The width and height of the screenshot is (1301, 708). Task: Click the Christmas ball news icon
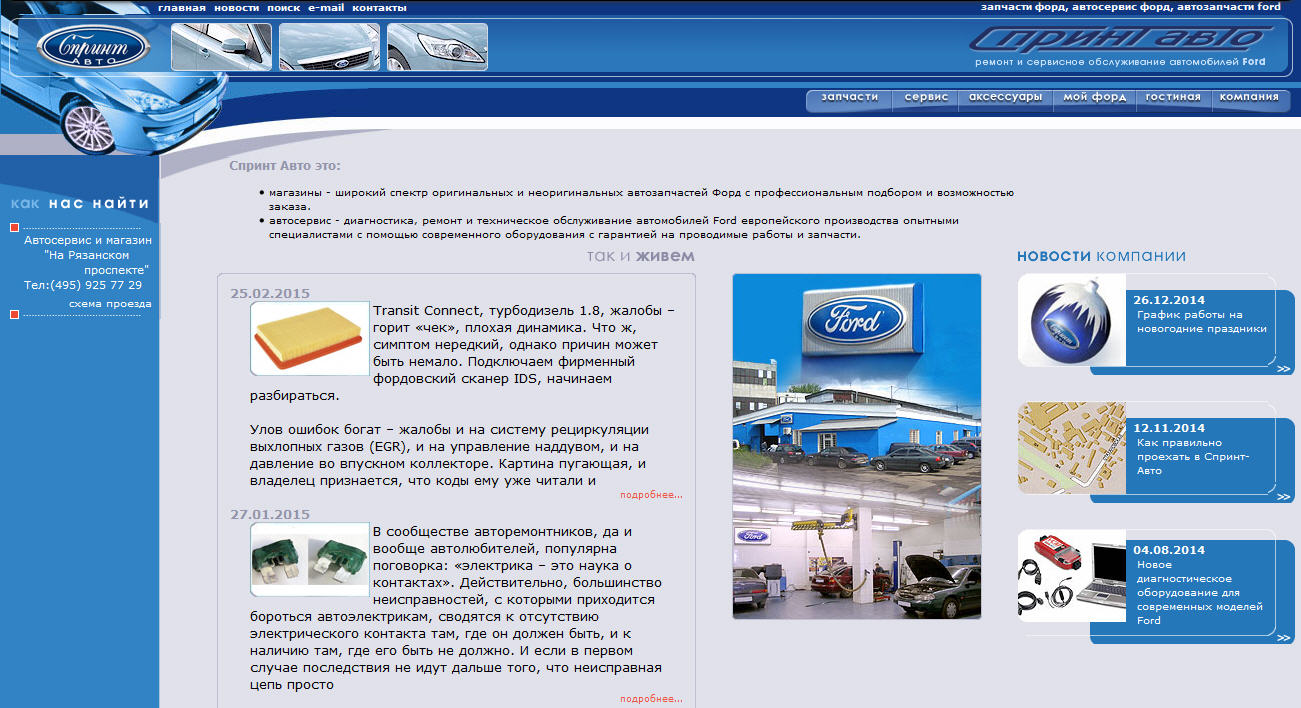[x=1072, y=322]
